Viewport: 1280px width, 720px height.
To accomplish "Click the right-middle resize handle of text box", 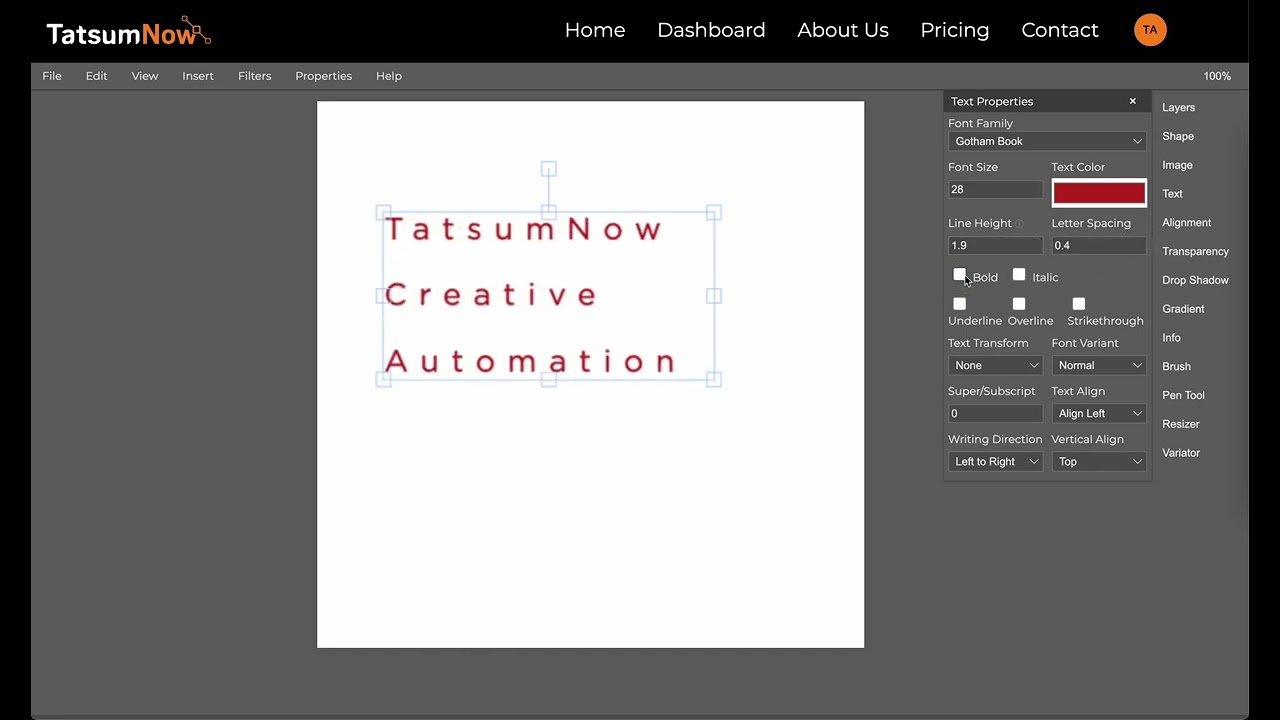I will [x=713, y=296].
